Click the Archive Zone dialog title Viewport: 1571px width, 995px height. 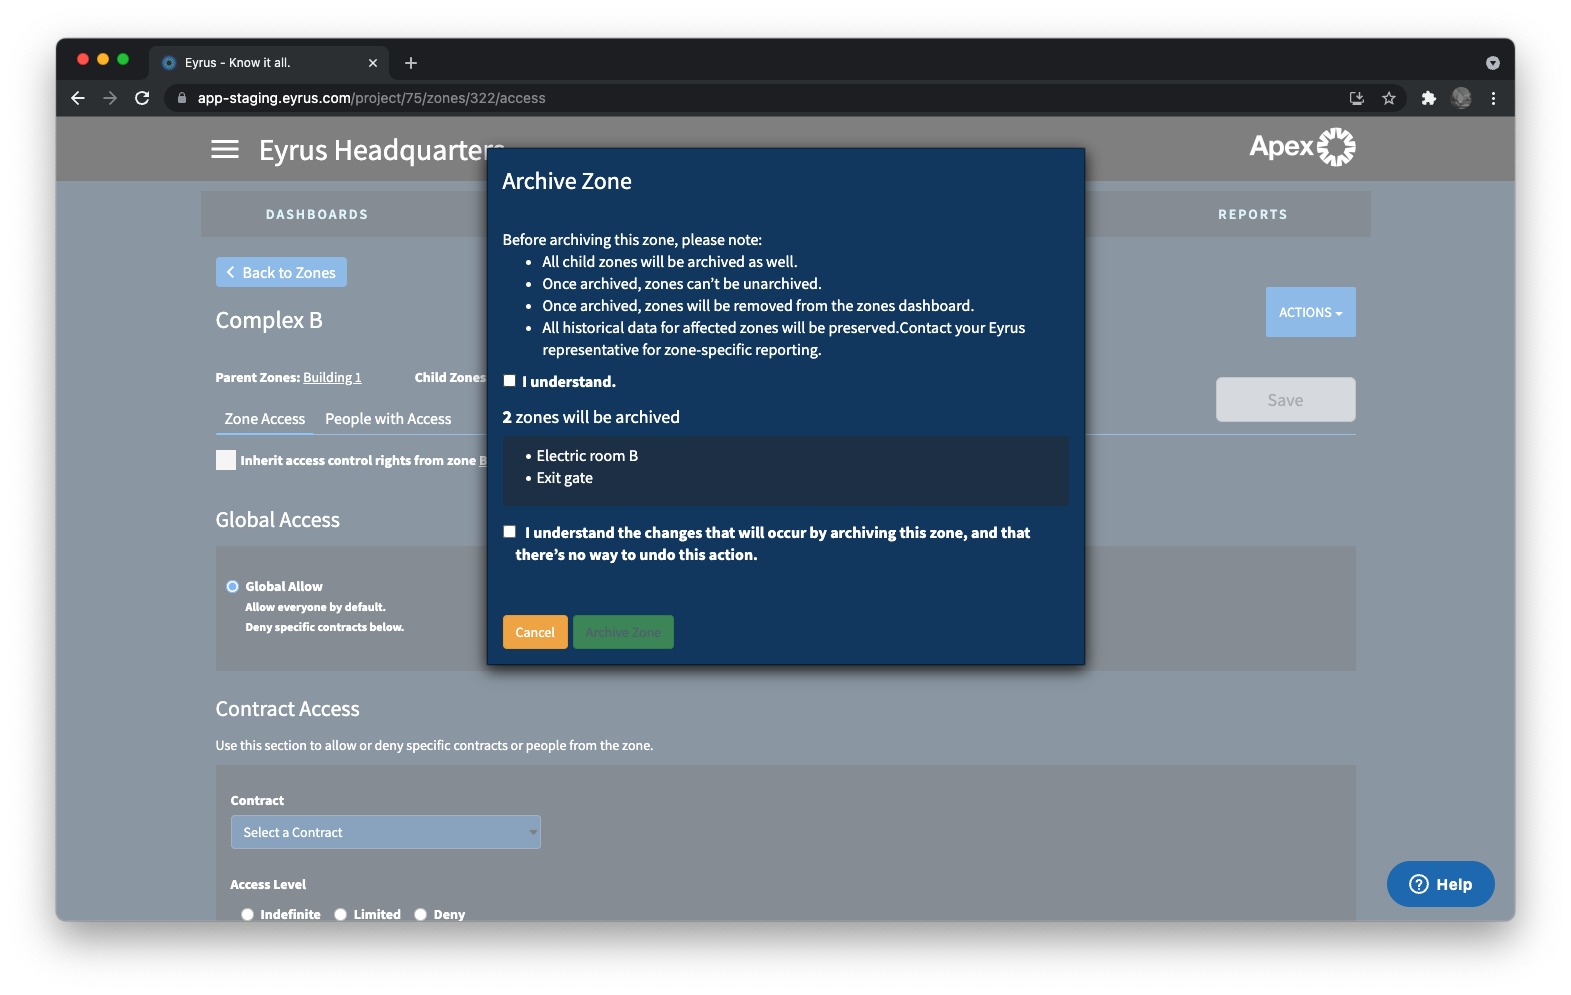567,181
